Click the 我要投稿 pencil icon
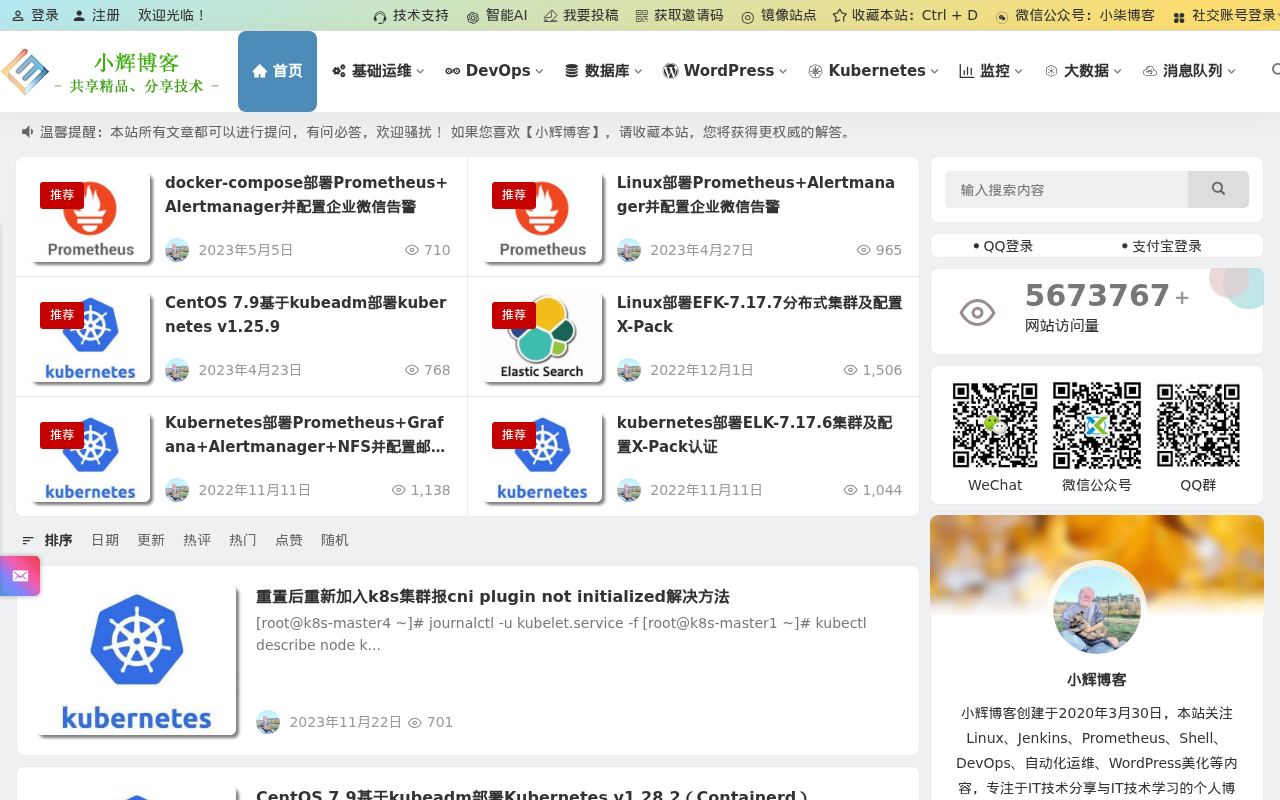1280x800 pixels. 550,17
